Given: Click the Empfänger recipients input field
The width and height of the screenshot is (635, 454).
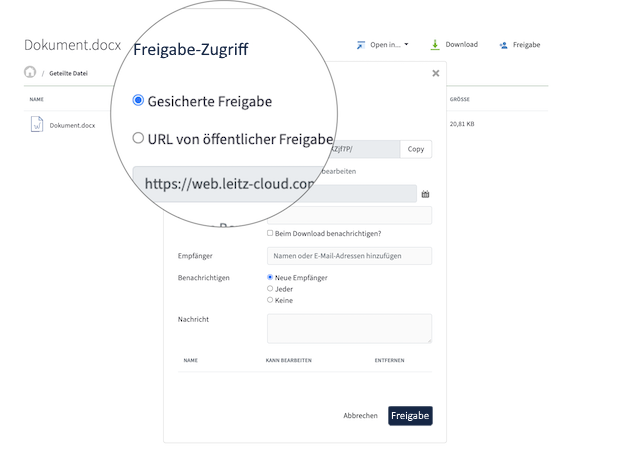Looking at the screenshot, I should (349, 256).
